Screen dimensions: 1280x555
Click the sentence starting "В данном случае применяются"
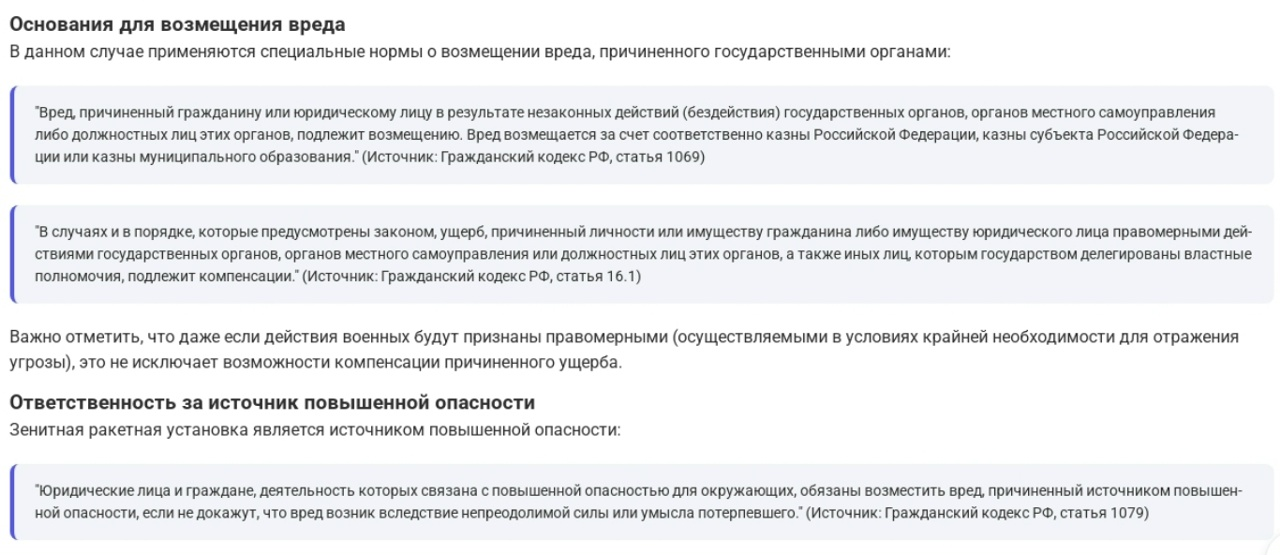[x=479, y=50]
